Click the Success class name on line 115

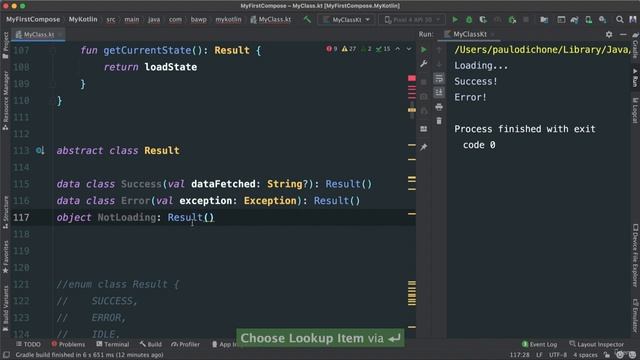141,184
